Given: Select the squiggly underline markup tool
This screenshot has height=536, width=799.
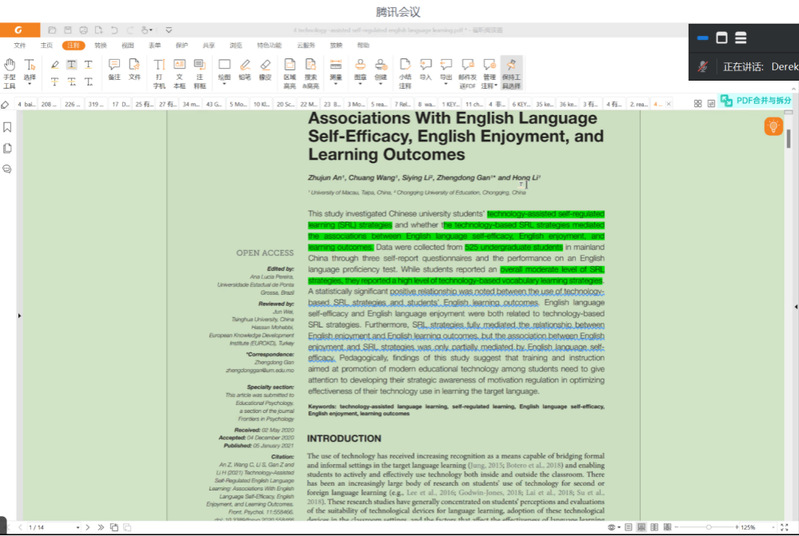Looking at the screenshot, I should point(72,82).
